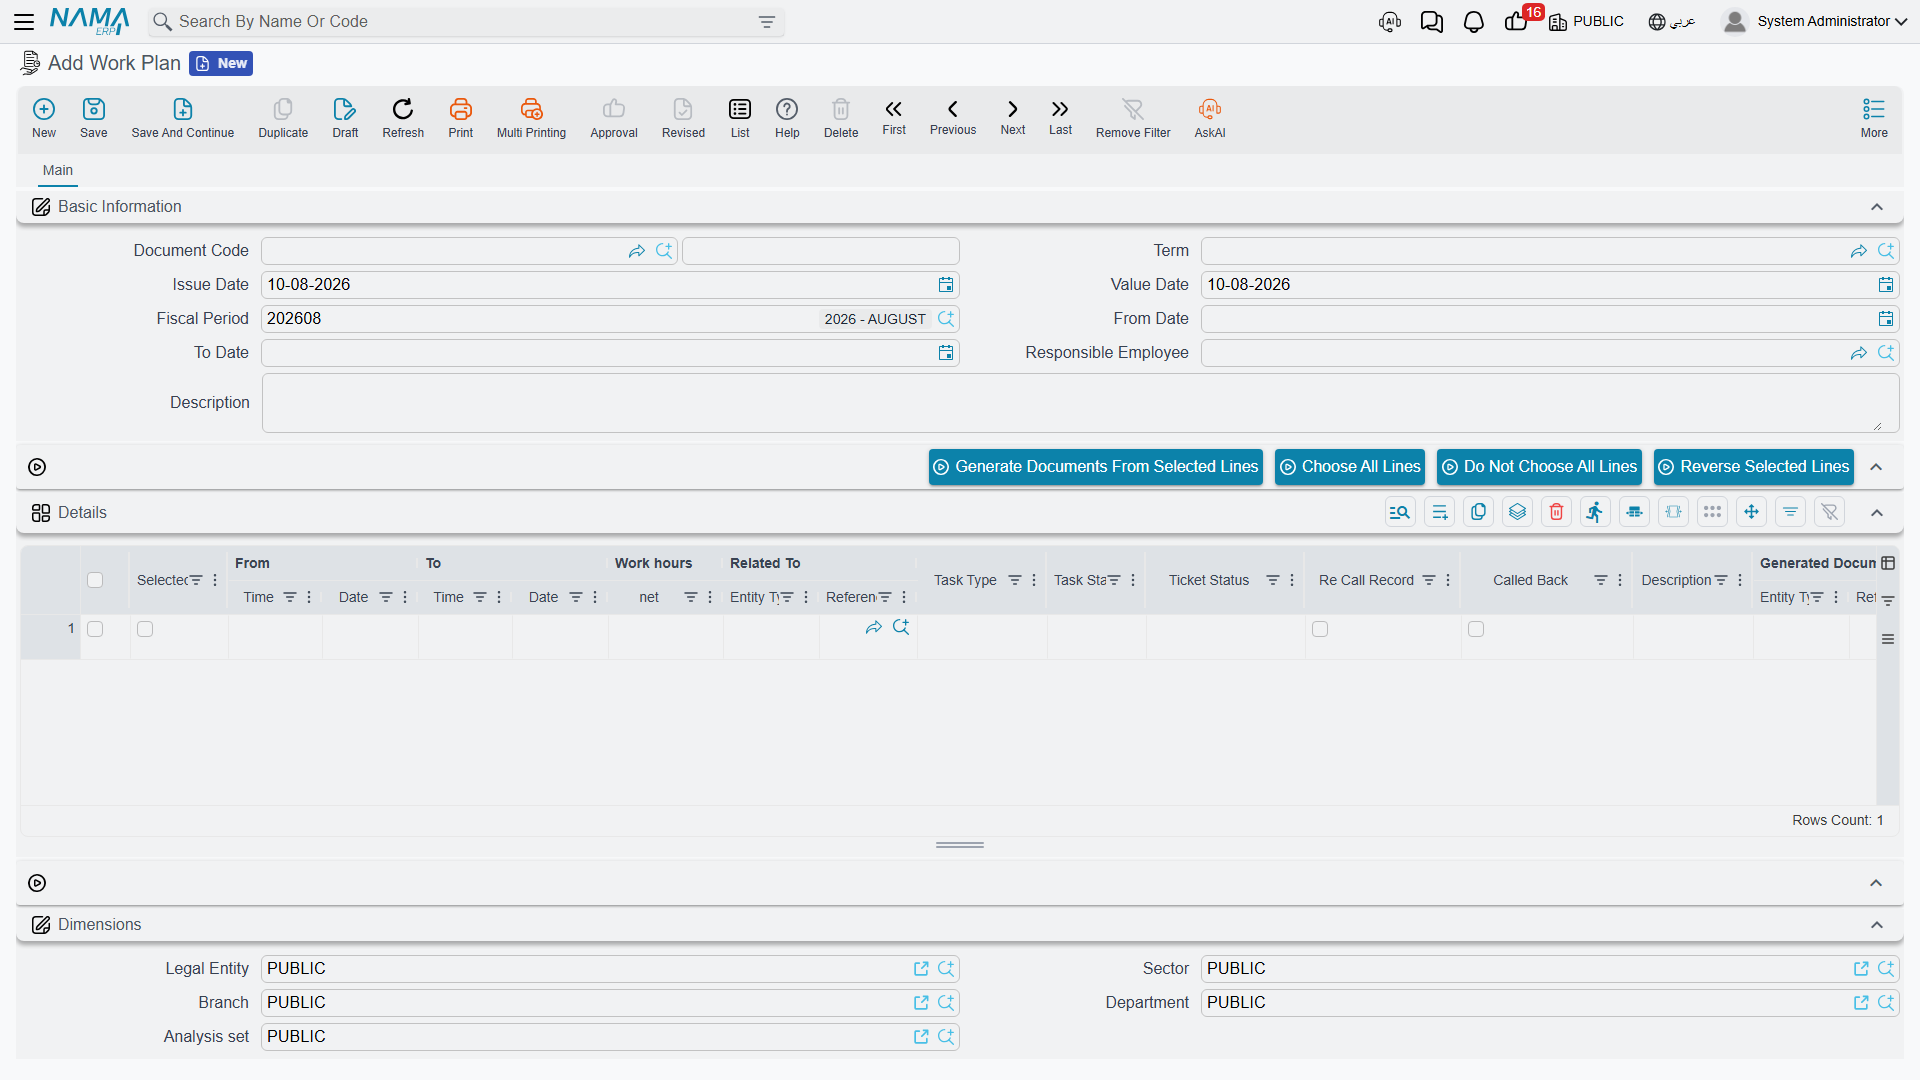Click the NAMA ERP logo

pyautogui.click(x=90, y=21)
